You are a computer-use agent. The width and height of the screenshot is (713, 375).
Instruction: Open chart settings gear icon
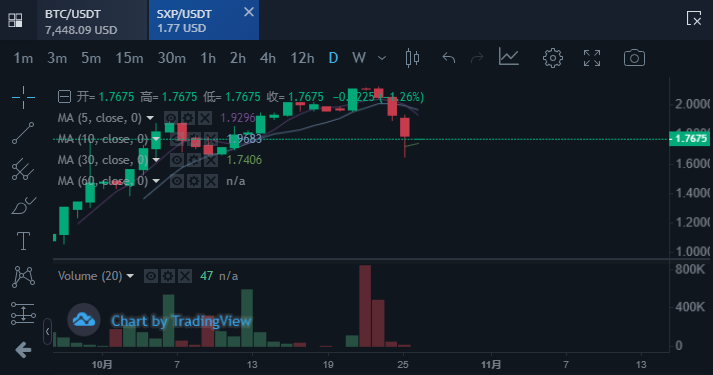click(x=552, y=58)
